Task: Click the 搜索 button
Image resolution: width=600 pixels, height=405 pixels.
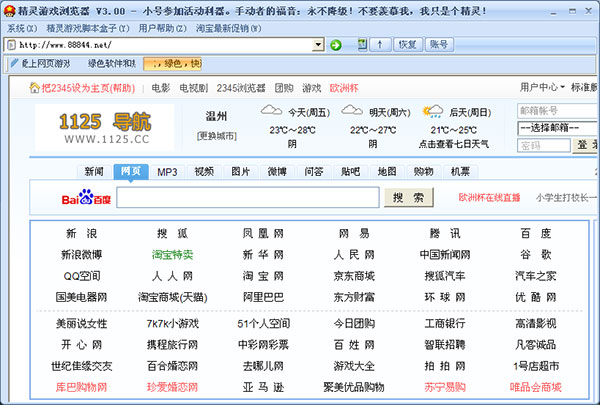Action: coord(408,197)
